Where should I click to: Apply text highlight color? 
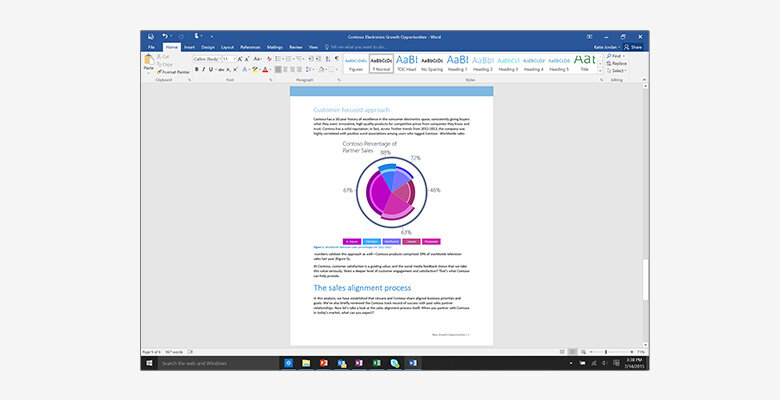pyautogui.click(x=257, y=70)
